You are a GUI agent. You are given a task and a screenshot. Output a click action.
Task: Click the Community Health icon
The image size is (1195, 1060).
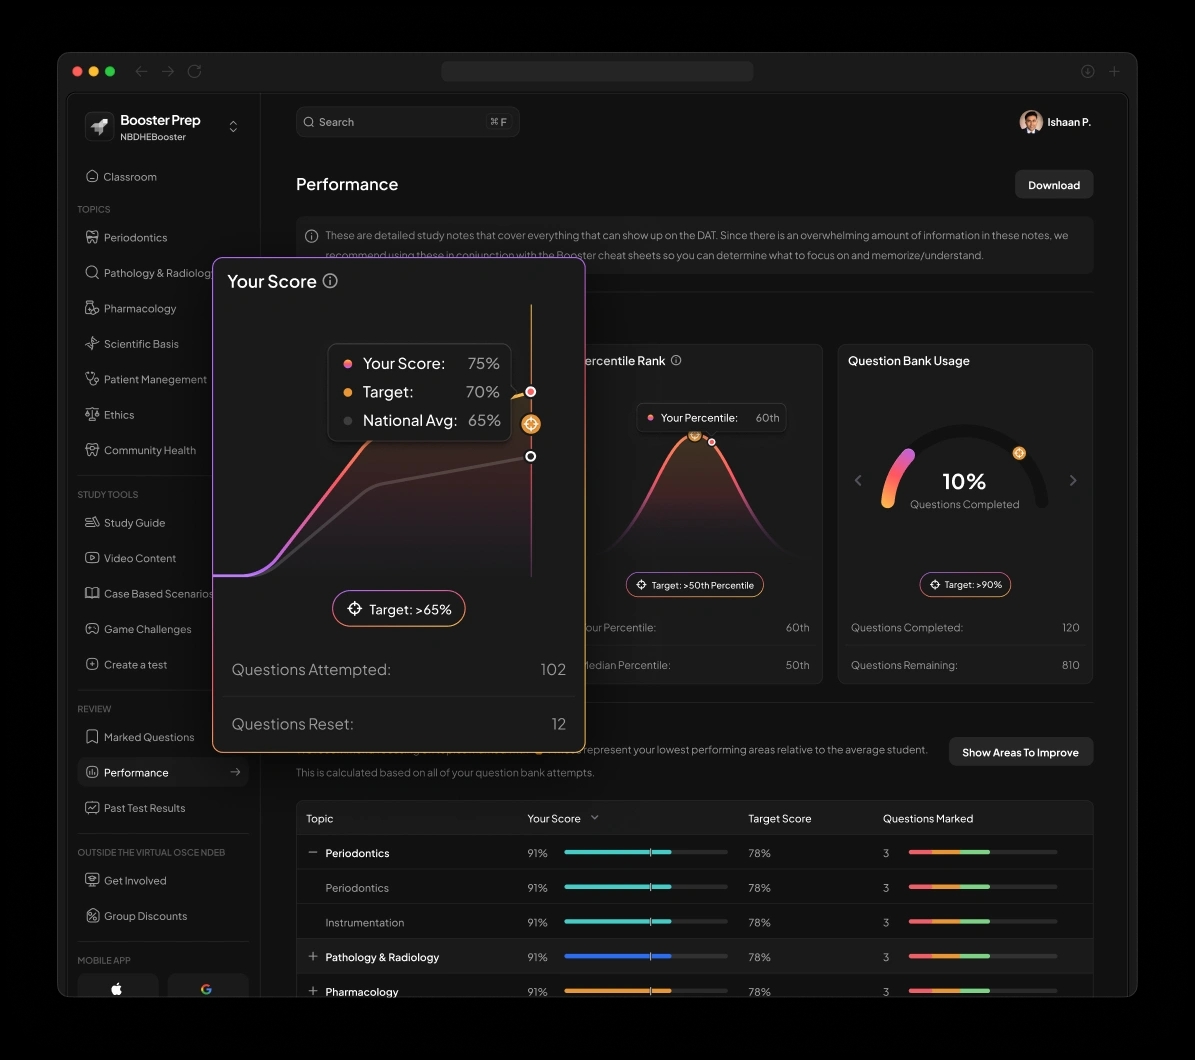coord(92,450)
